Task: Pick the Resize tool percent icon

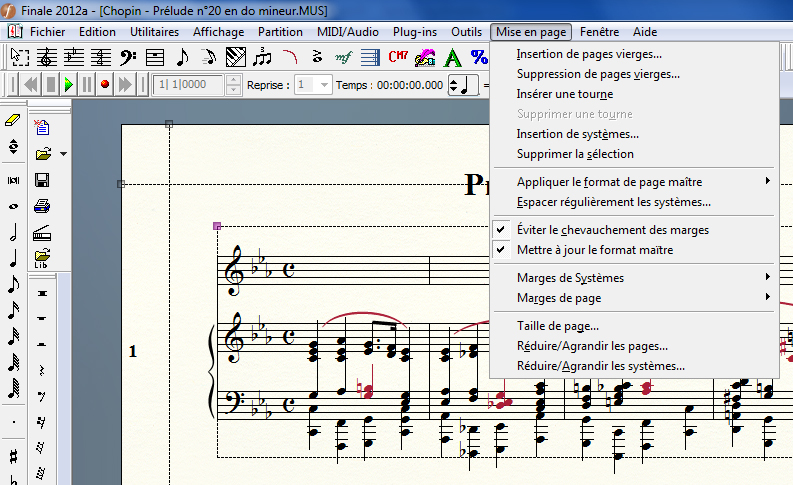Action: click(x=479, y=57)
